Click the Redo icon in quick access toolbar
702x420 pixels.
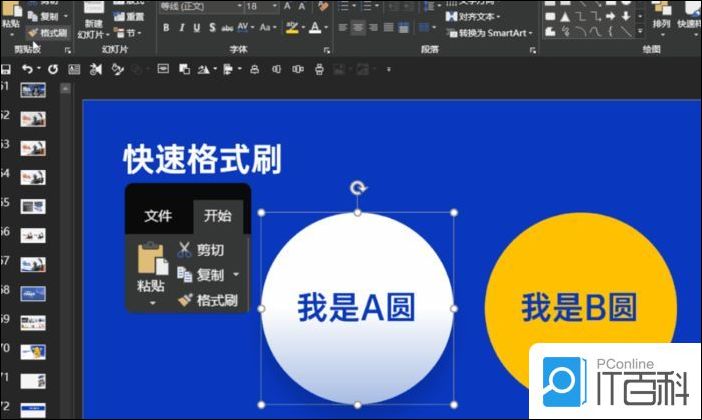tap(52, 69)
